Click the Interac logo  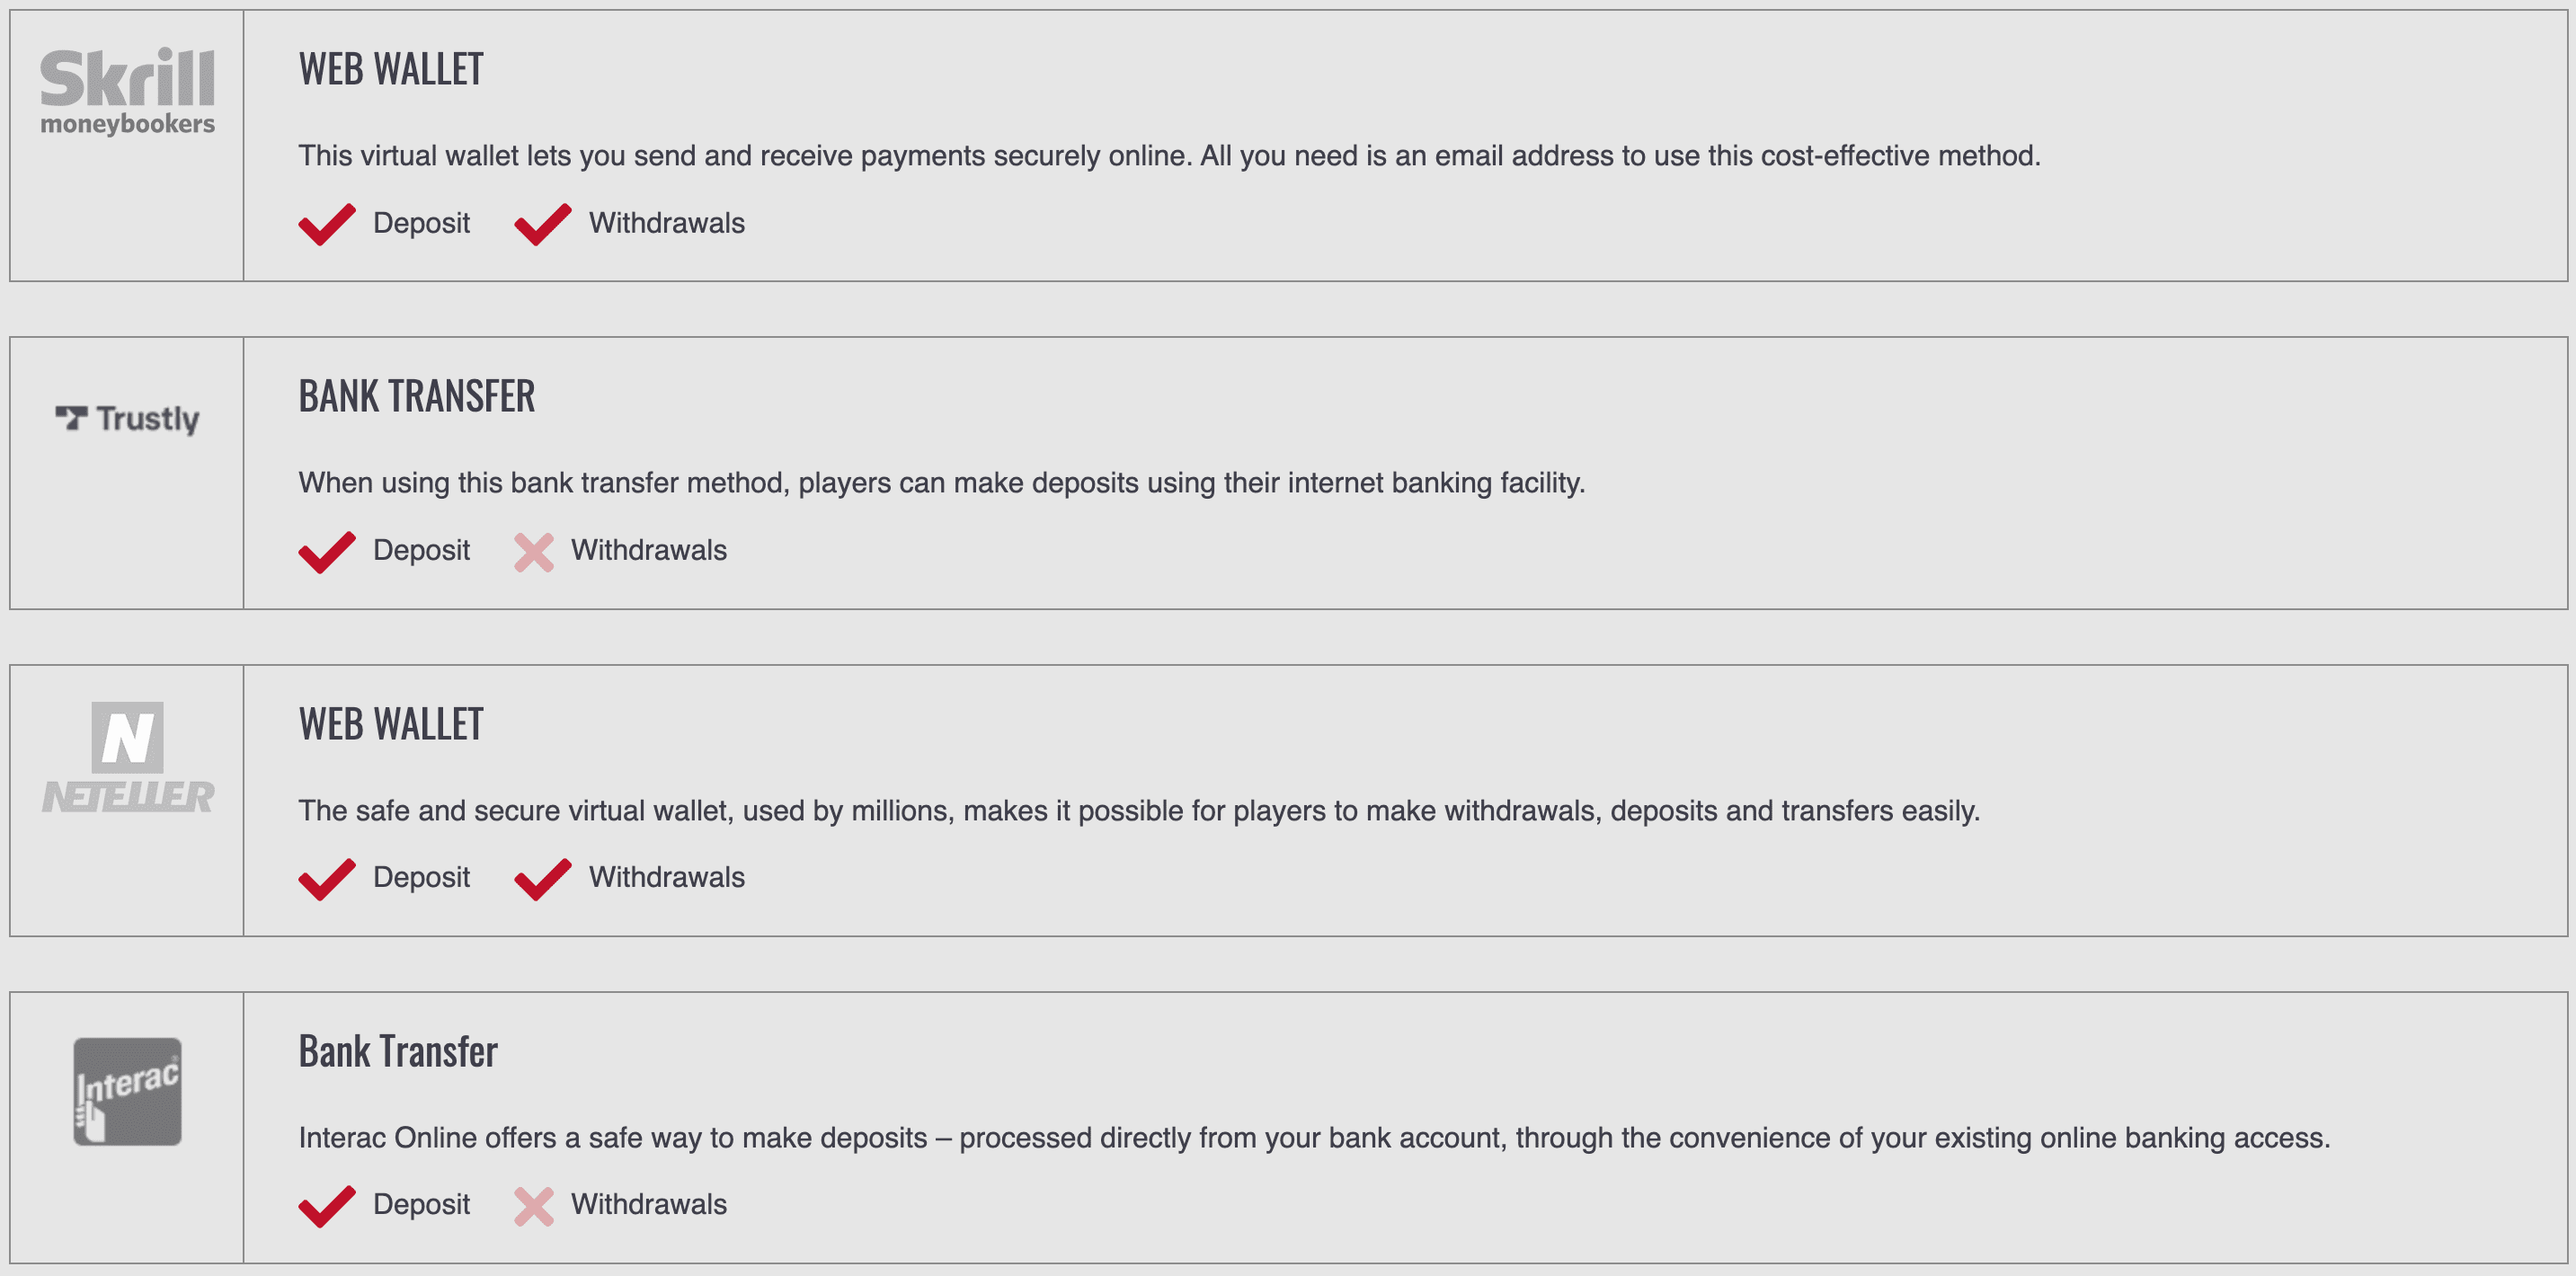tap(127, 1091)
